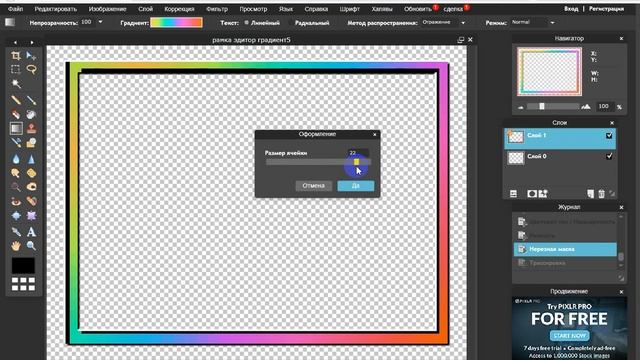Select the Clone Stamp tool
Viewport: 640px width, 360px height.
point(31,129)
